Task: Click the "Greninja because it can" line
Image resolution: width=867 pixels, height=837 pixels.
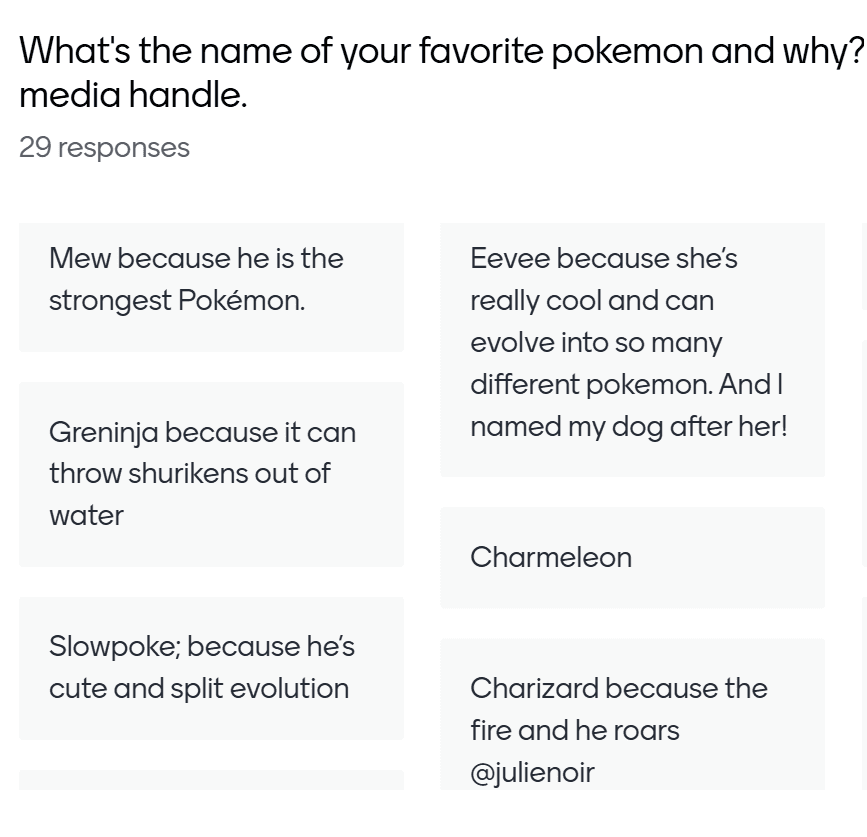Action: [x=202, y=433]
